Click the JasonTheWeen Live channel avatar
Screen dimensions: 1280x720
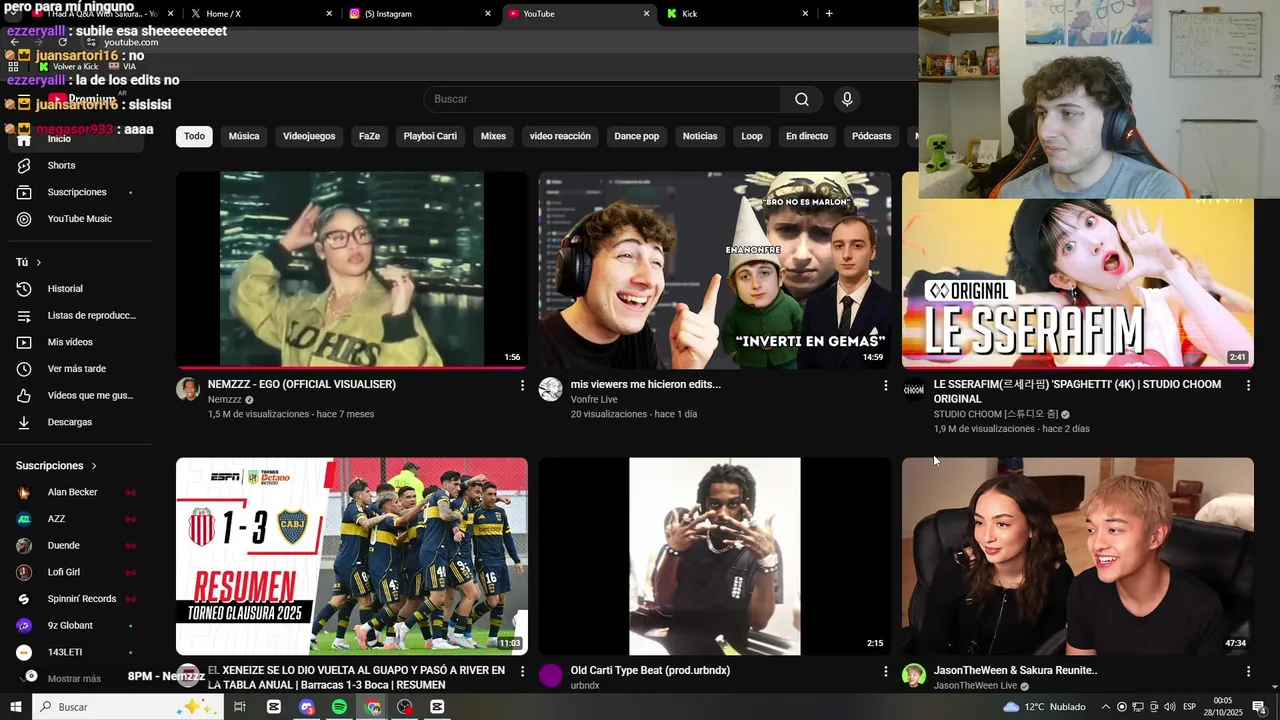tap(914, 675)
